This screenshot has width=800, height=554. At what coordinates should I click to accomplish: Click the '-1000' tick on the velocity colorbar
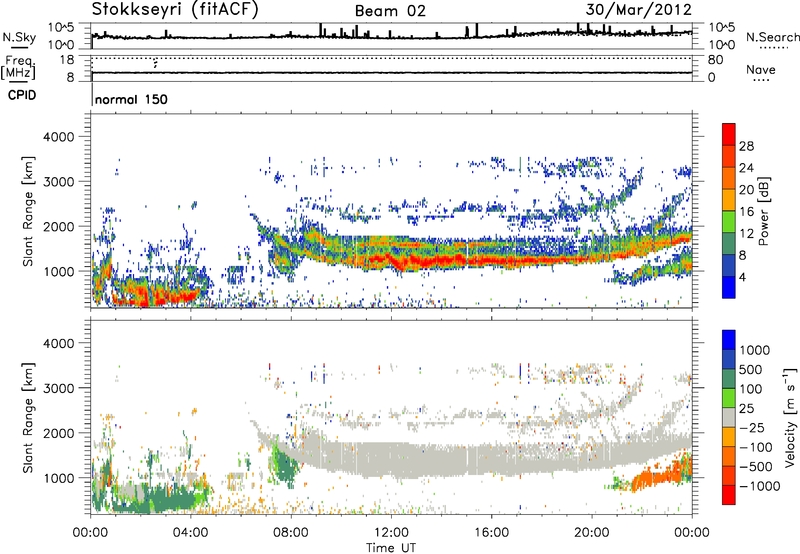[x=759, y=486]
